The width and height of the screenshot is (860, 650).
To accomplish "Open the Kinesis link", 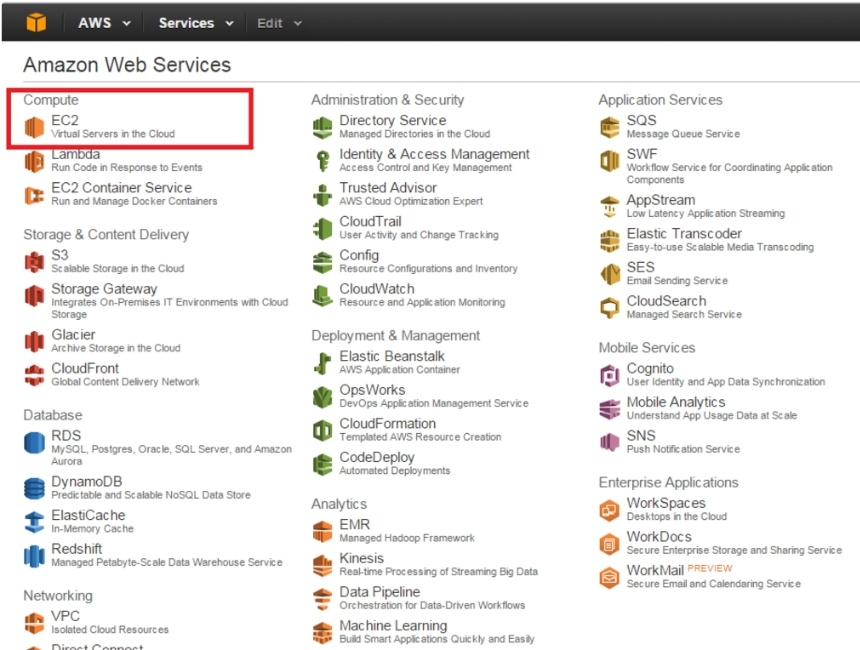I will 361,558.
